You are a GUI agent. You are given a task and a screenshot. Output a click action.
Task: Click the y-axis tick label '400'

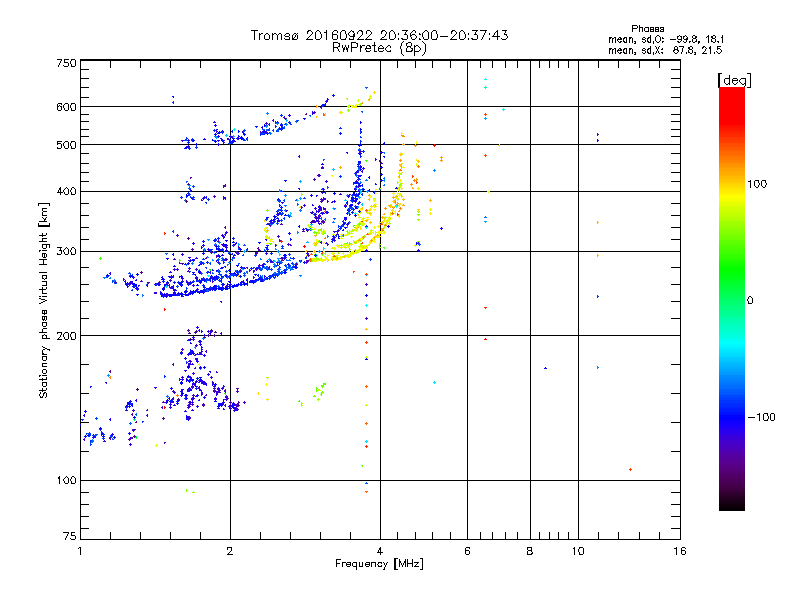click(66, 192)
